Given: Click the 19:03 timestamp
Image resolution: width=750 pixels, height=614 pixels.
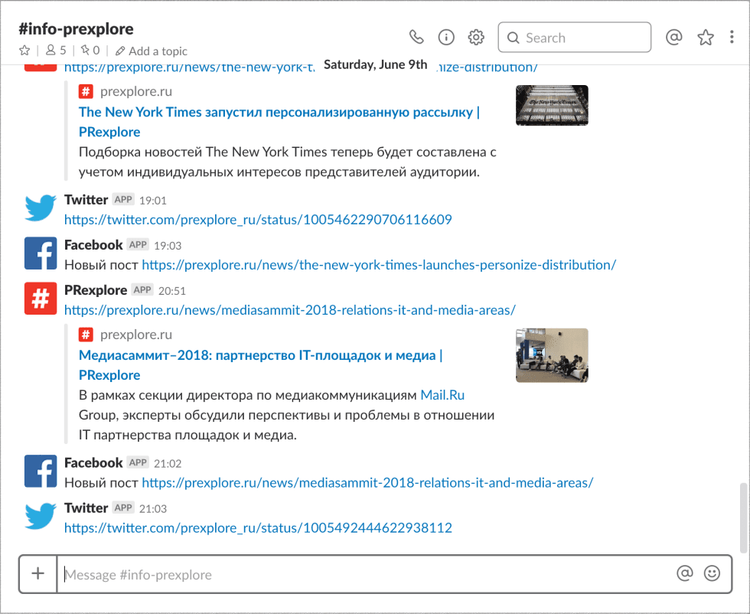Looking at the screenshot, I should [168, 246].
